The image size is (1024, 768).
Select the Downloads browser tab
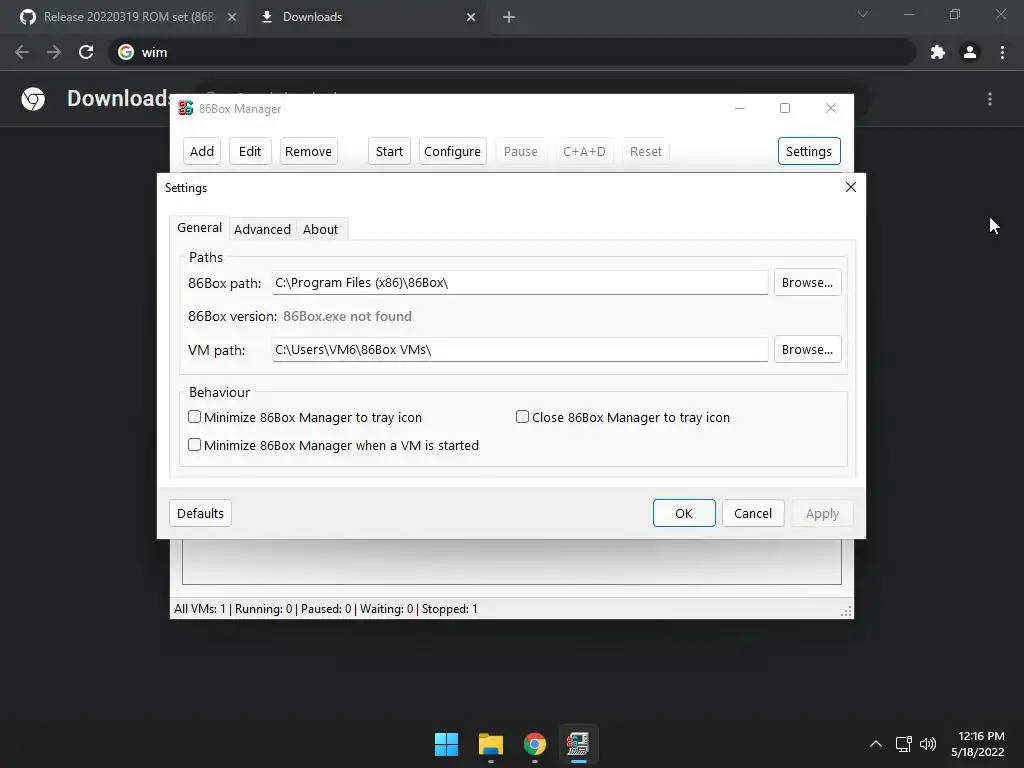pos(366,17)
